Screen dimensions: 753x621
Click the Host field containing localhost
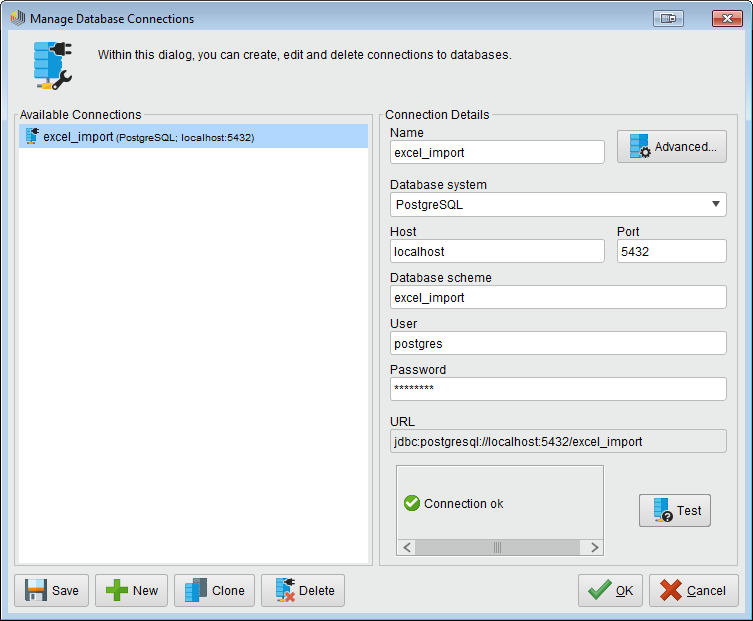coord(497,251)
